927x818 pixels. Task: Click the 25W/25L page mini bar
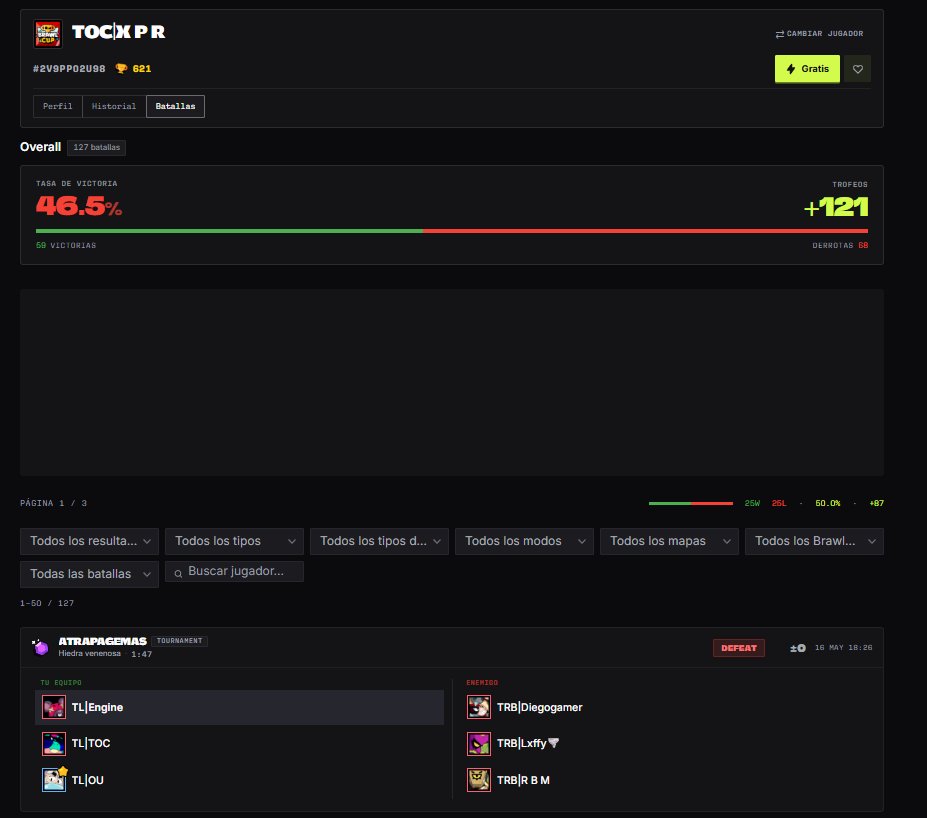tap(691, 503)
